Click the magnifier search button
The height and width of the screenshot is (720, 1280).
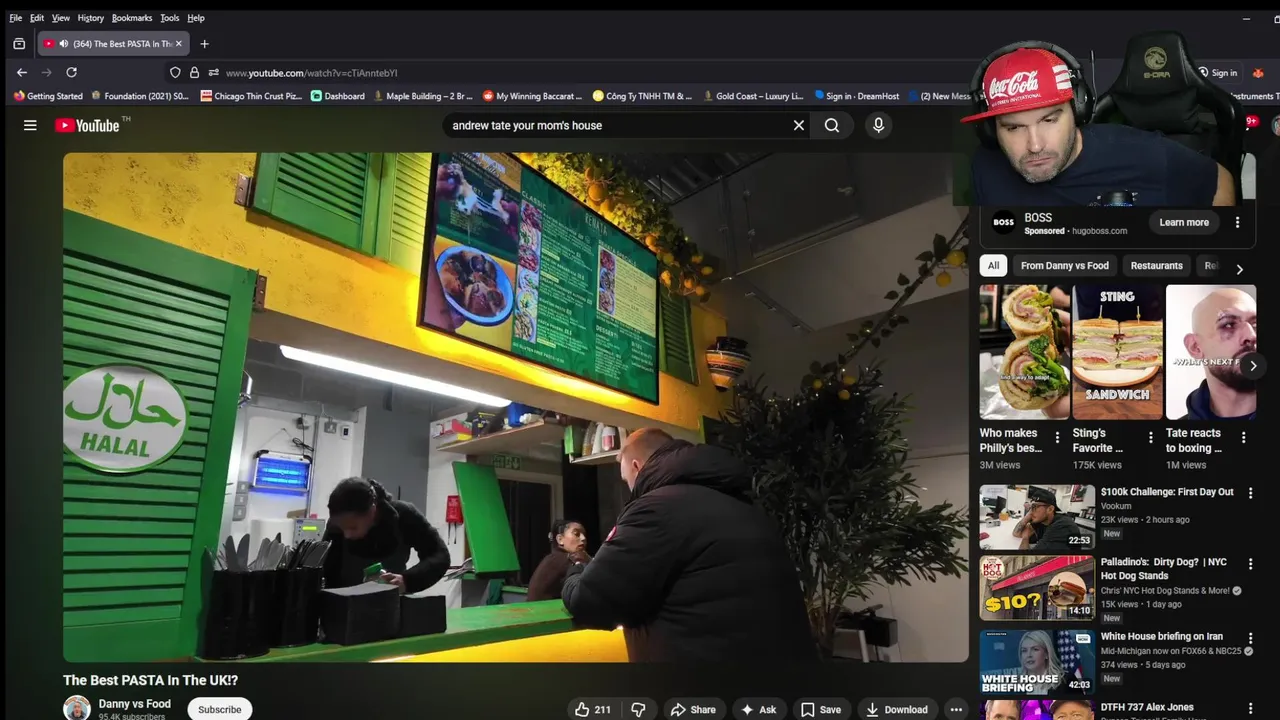point(832,125)
